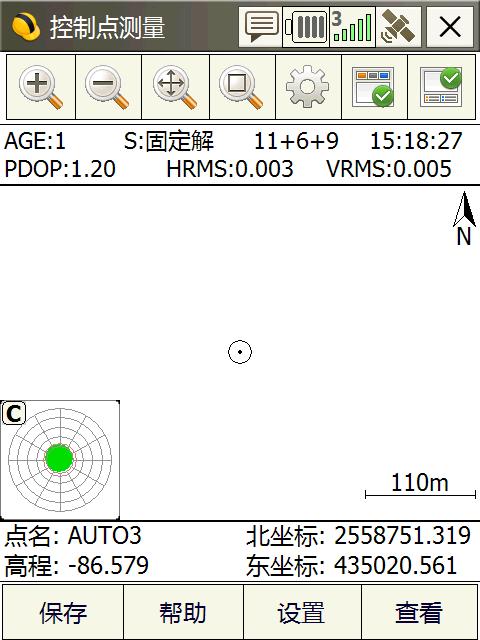Open the message bubble icon

pos(260,27)
